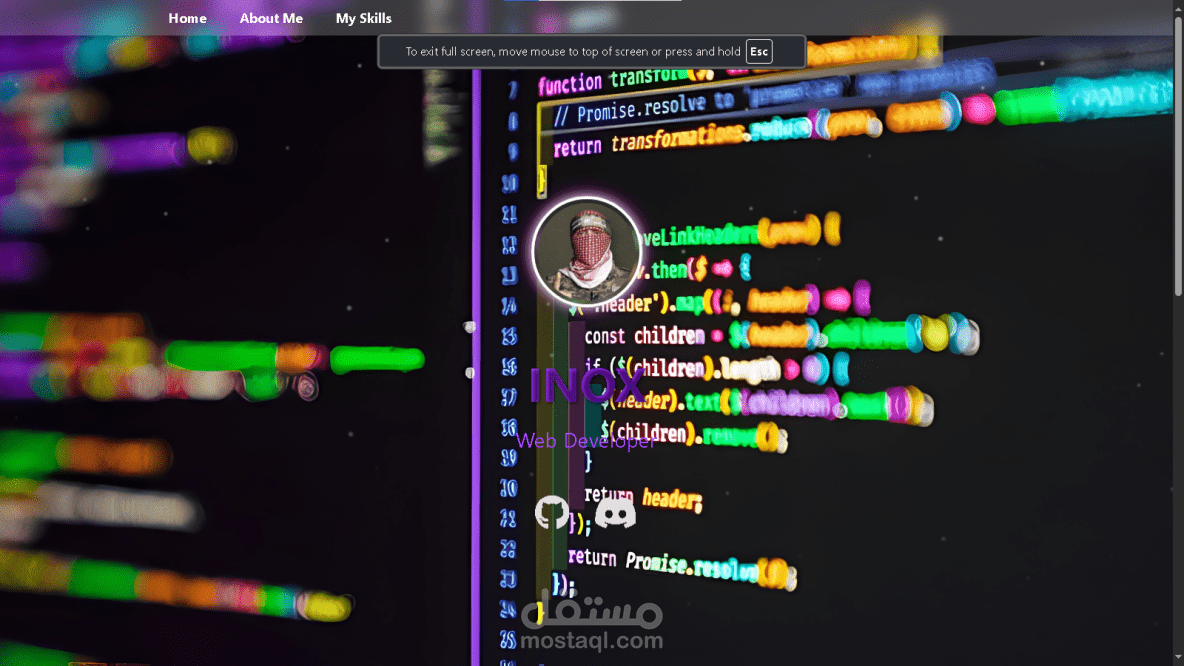Click the circular profile avatar

(x=587, y=251)
